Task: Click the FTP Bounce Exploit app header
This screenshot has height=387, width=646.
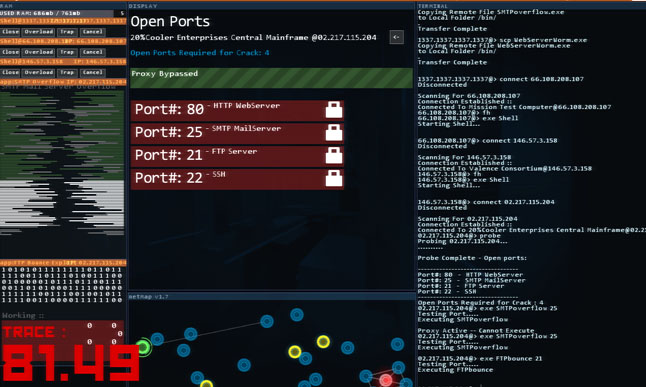Action: point(63,263)
